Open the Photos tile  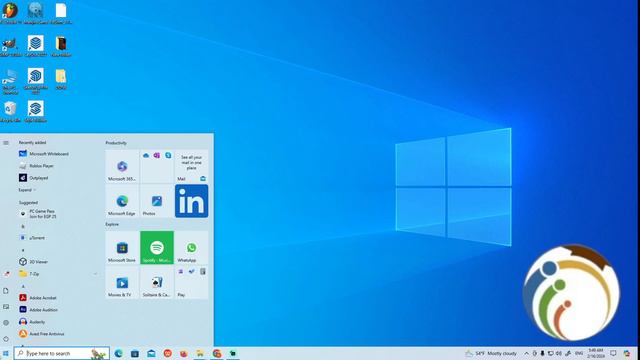pos(157,201)
